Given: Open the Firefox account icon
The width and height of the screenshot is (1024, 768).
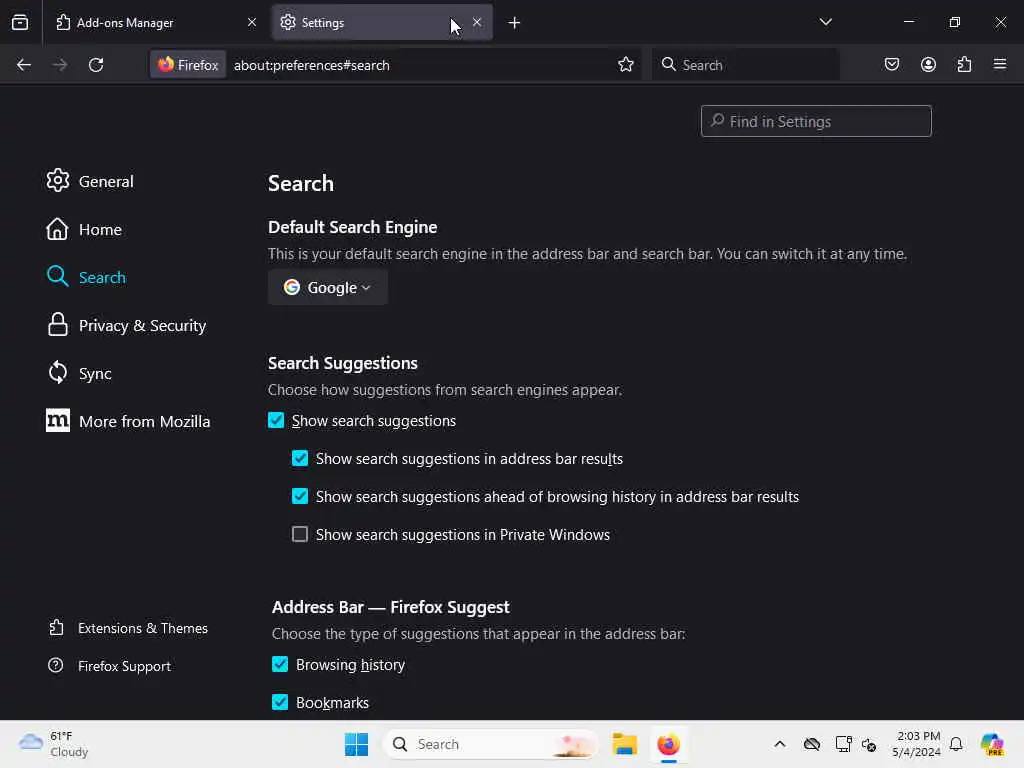Looking at the screenshot, I should click(x=928, y=64).
